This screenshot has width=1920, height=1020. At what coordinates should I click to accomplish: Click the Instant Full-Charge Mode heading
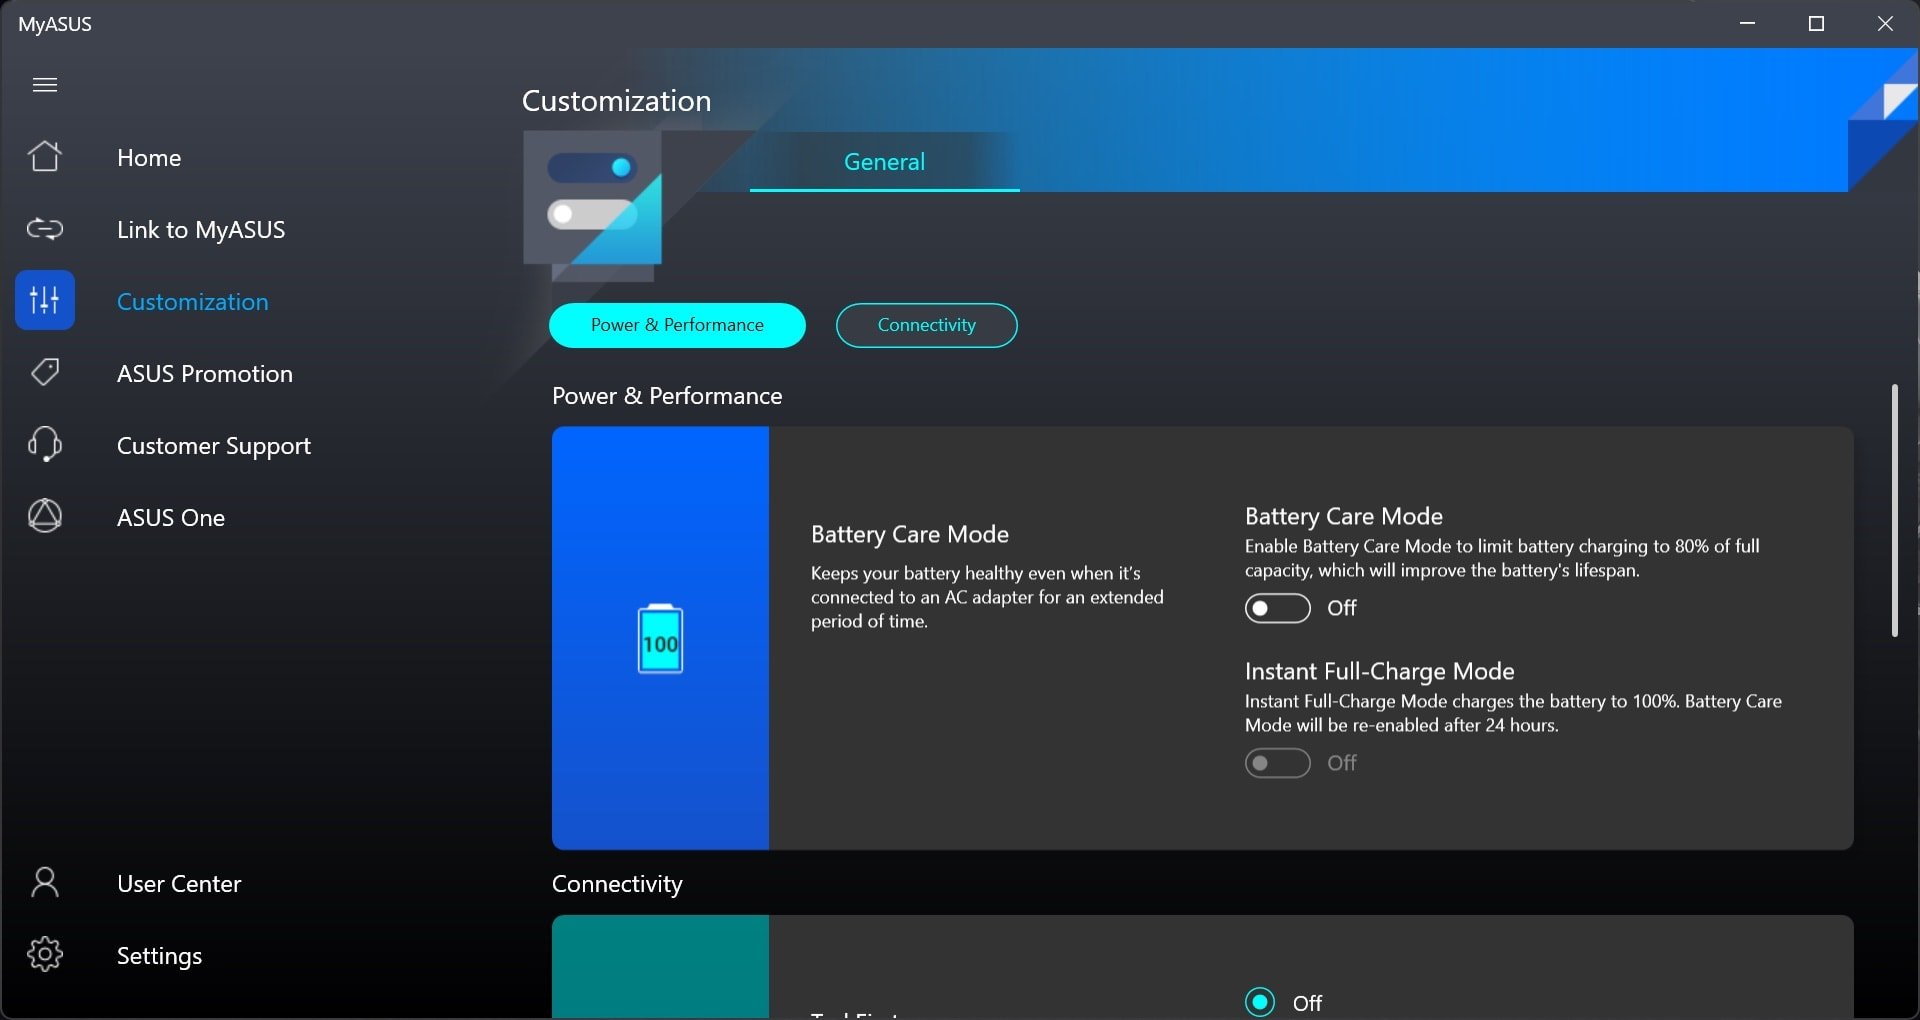point(1380,671)
